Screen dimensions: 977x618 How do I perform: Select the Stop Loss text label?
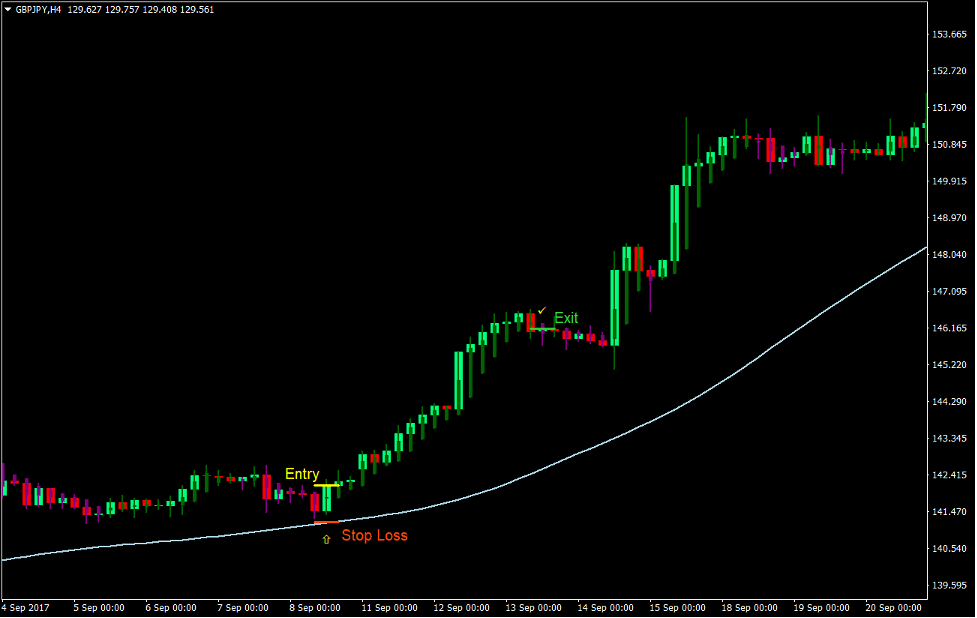[x=374, y=536]
